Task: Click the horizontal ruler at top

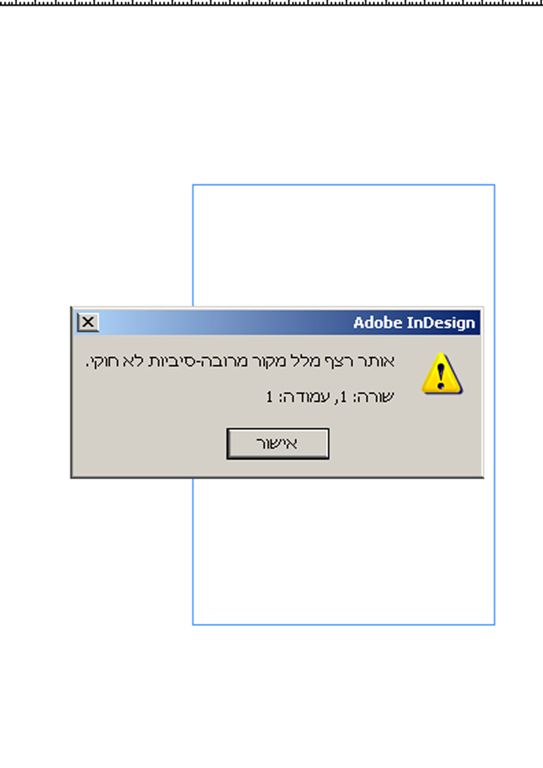Action: click(x=271, y=3)
